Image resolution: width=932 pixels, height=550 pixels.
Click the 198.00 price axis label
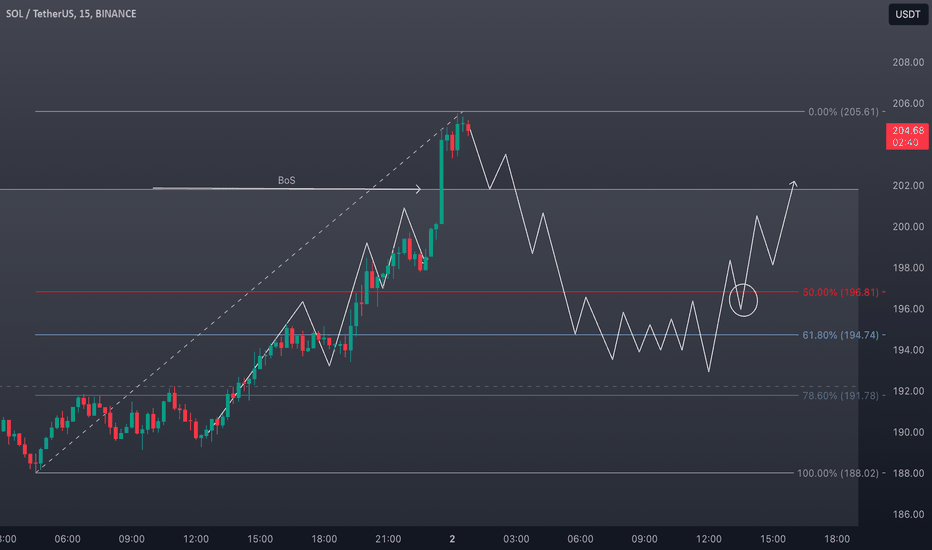tap(908, 268)
